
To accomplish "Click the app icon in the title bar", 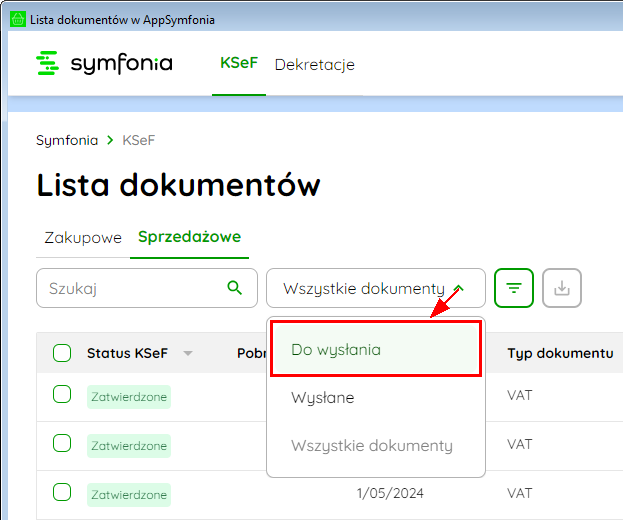I will pyautogui.click(x=17, y=19).
